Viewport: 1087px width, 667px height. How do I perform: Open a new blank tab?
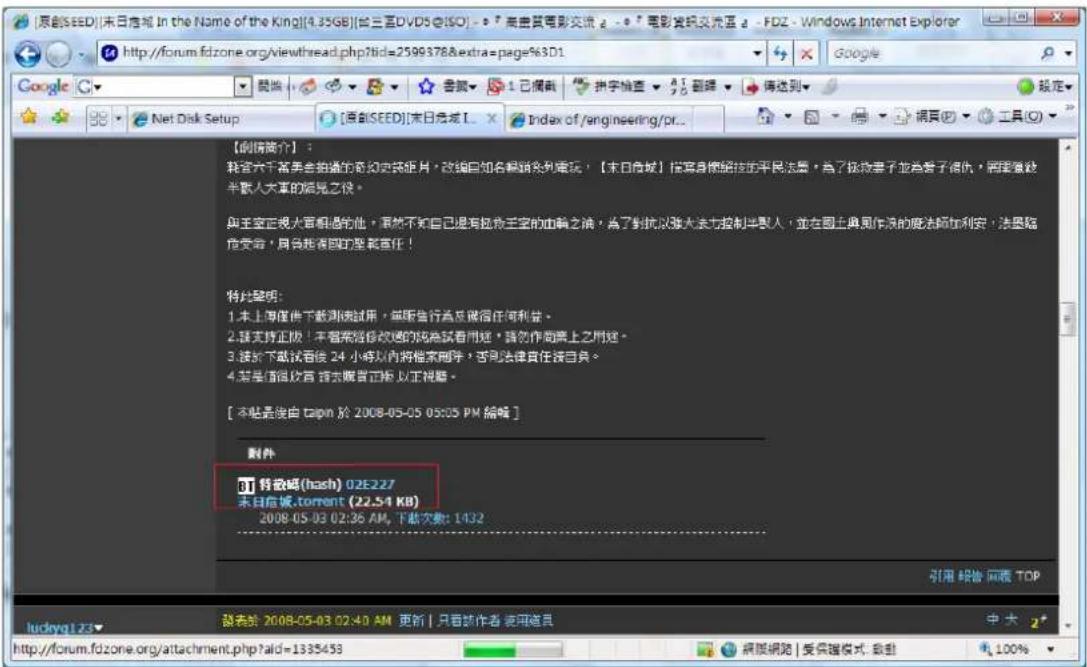click(708, 120)
